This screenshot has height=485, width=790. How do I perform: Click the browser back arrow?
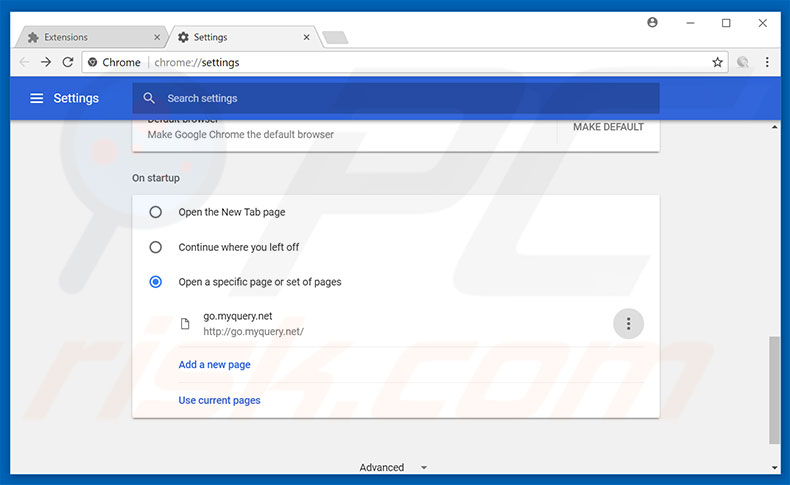point(24,62)
